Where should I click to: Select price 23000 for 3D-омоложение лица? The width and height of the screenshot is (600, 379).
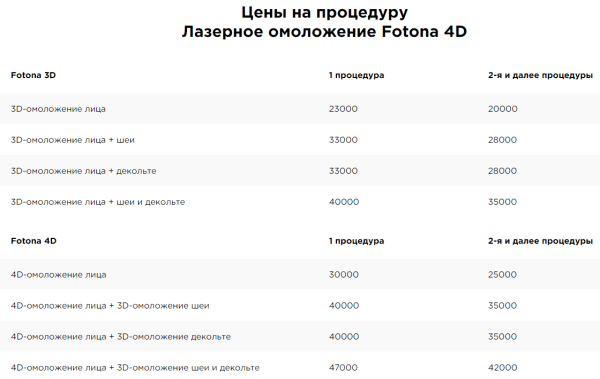pos(343,109)
